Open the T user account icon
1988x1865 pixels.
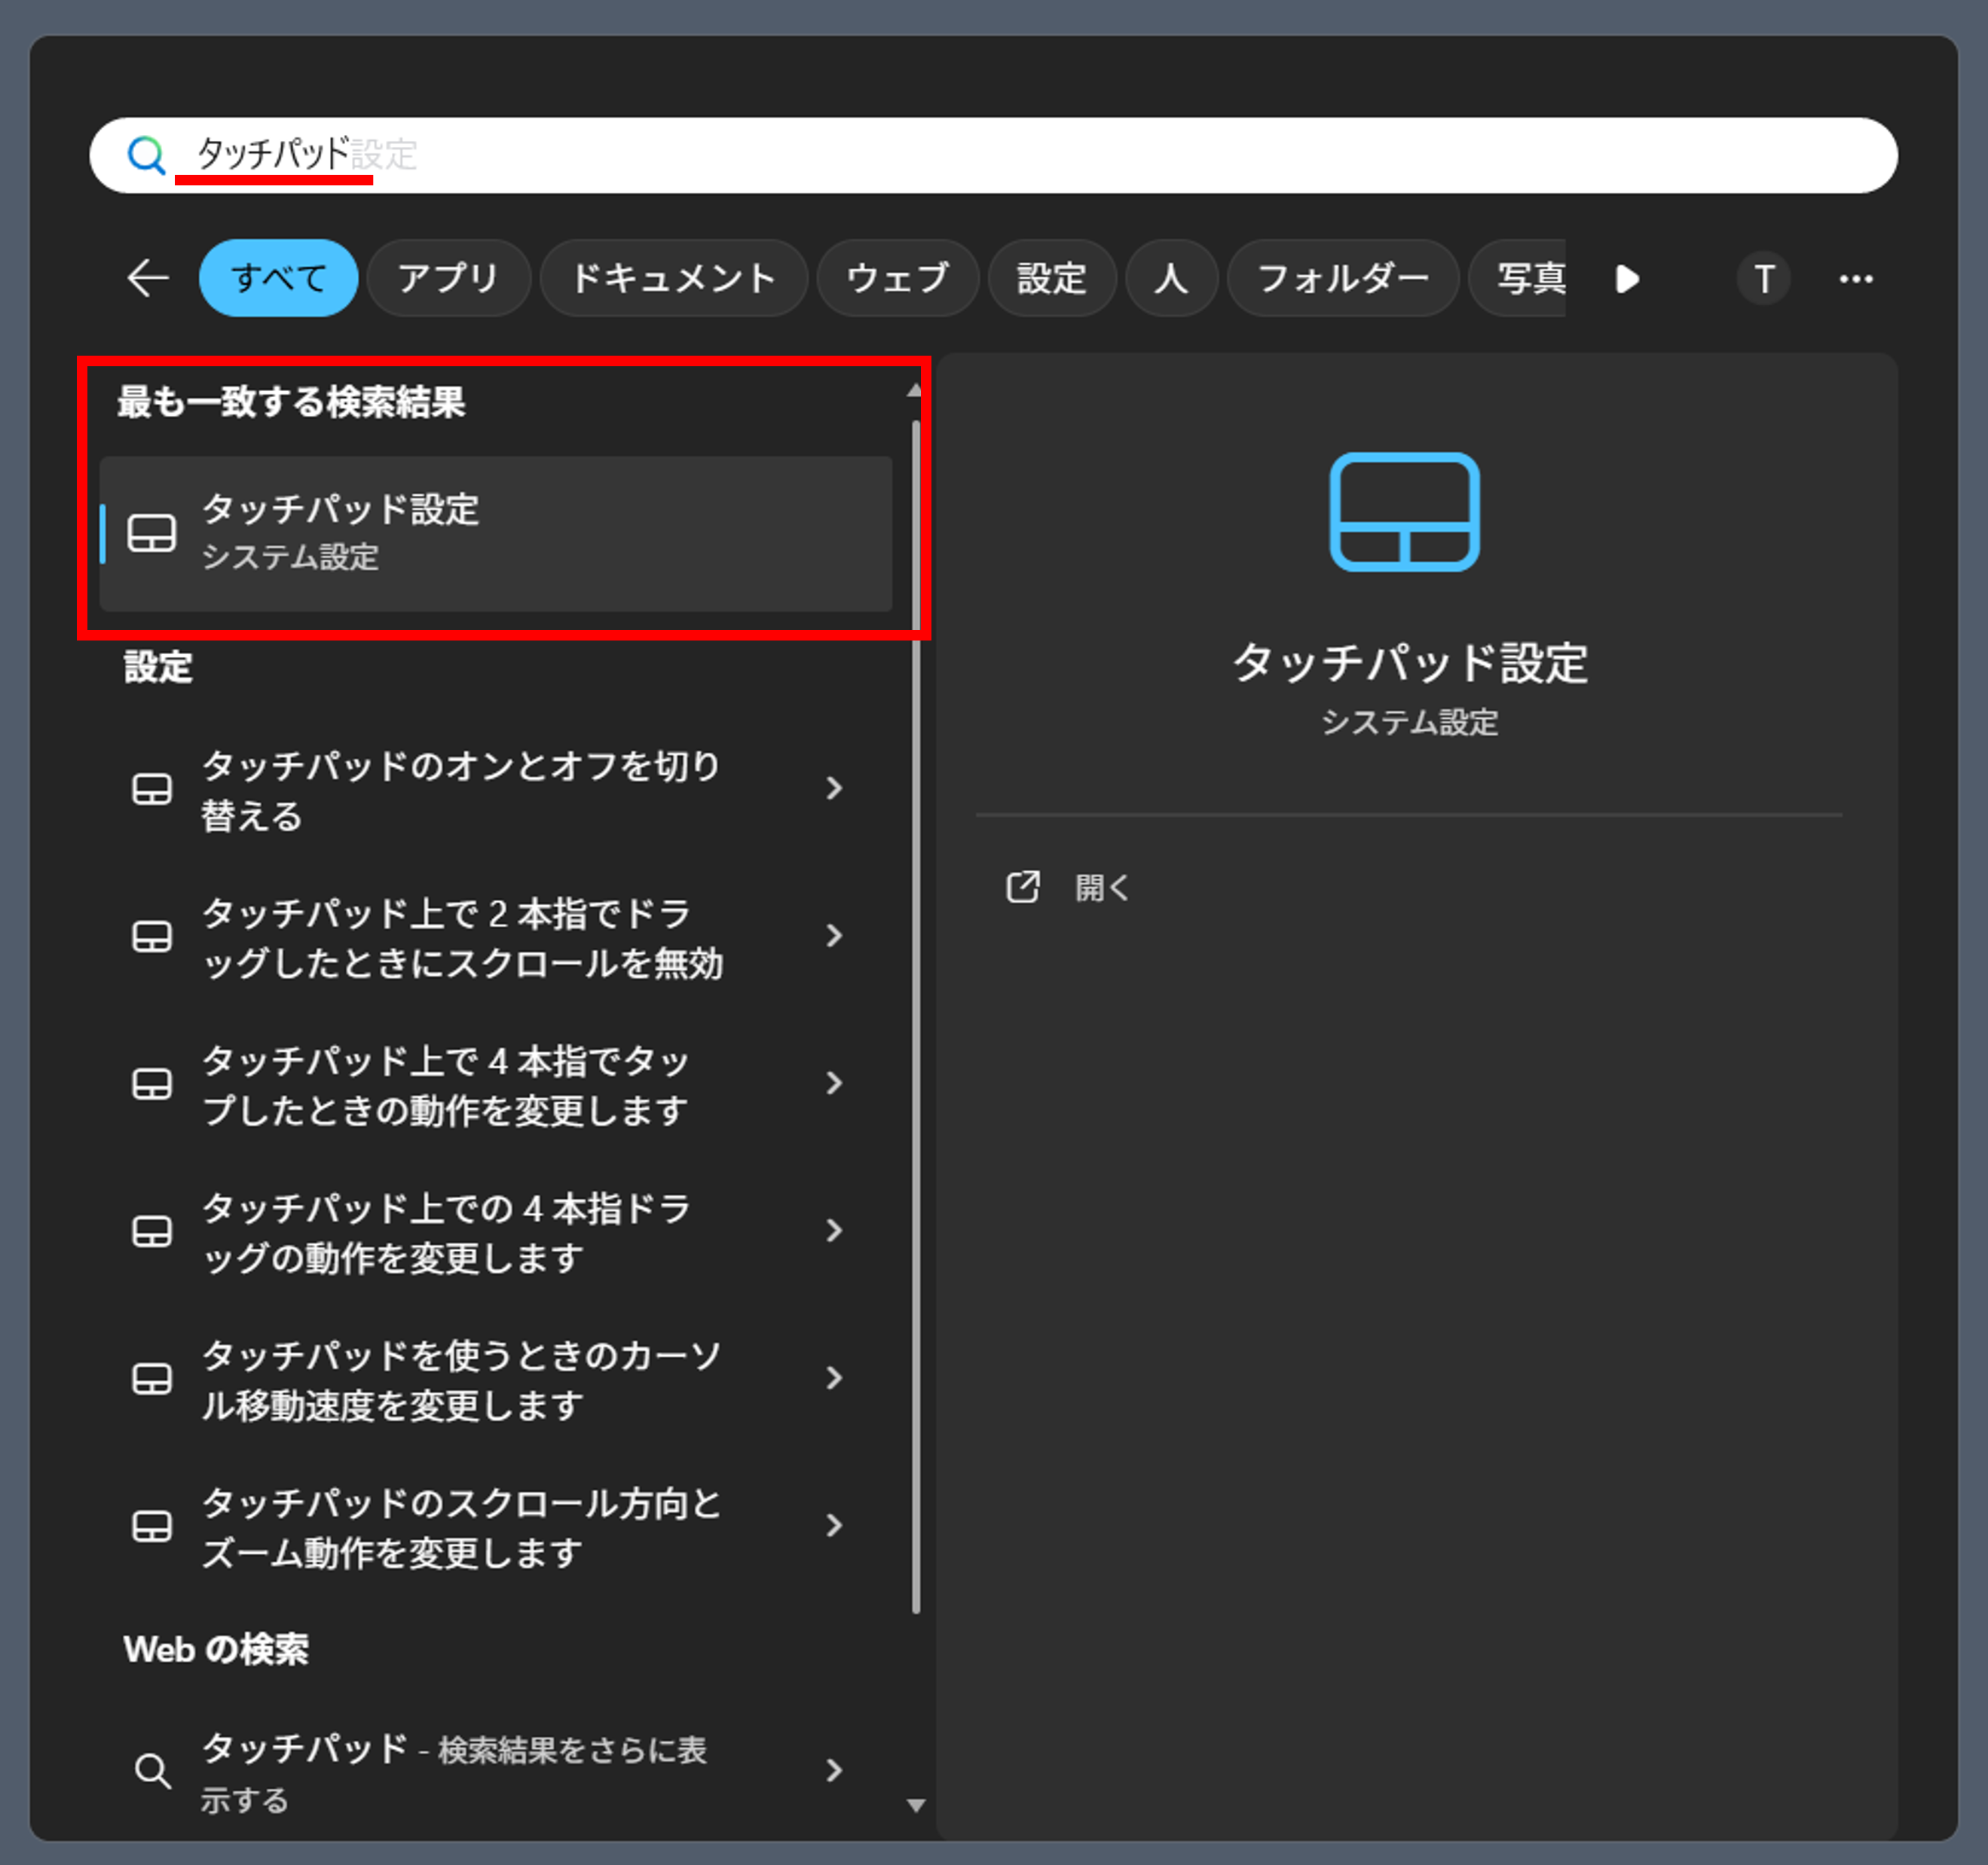[1764, 279]
